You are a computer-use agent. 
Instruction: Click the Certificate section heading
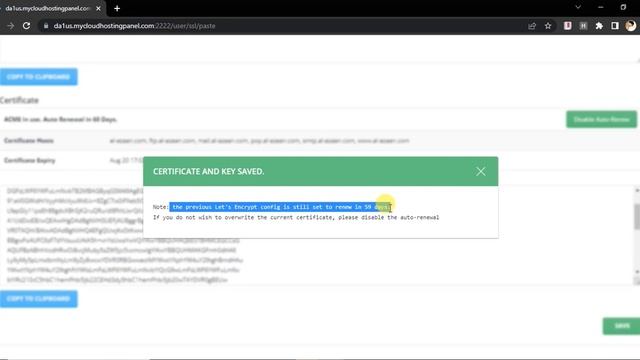(x=19, y=100)
